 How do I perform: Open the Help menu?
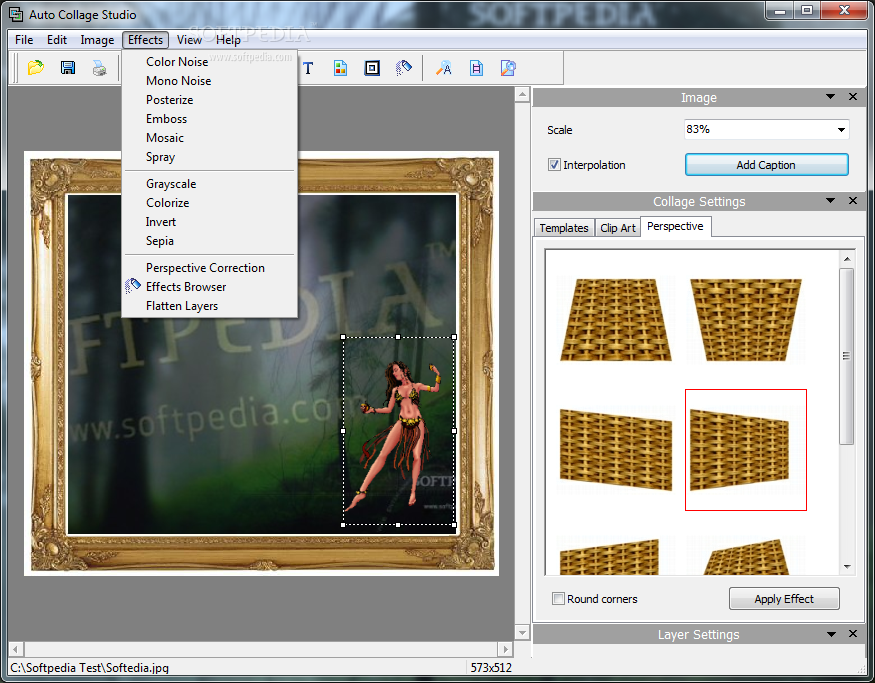point(228,40)
